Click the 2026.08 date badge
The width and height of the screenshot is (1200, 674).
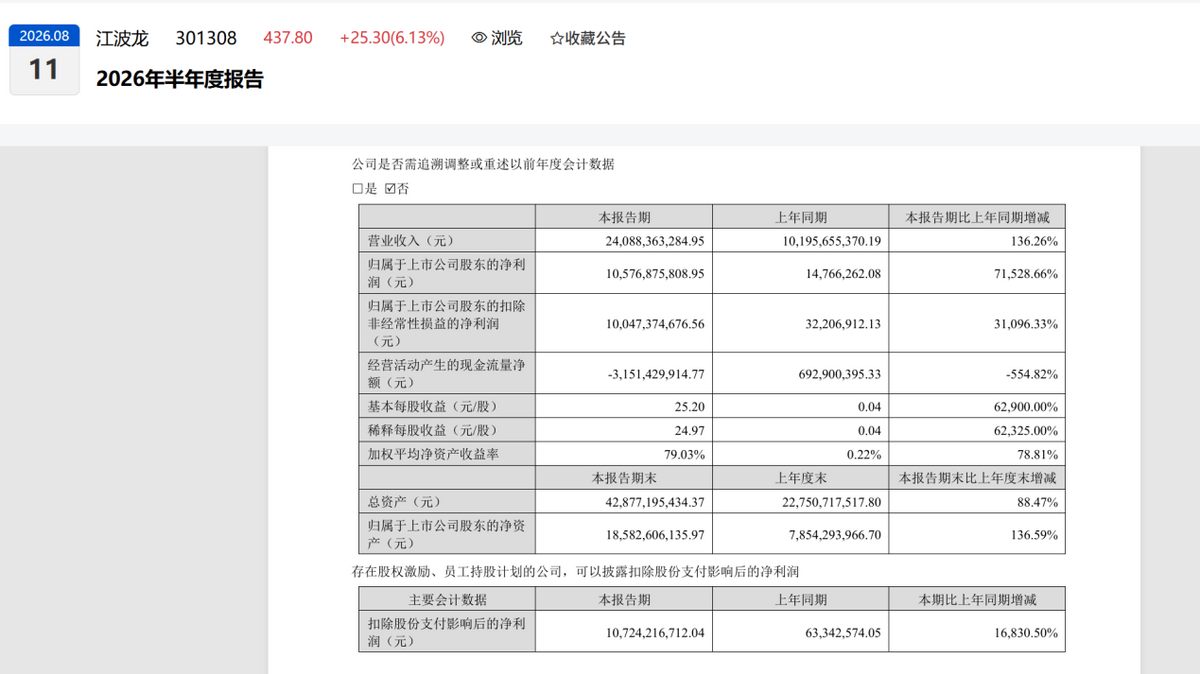[44, 35]
